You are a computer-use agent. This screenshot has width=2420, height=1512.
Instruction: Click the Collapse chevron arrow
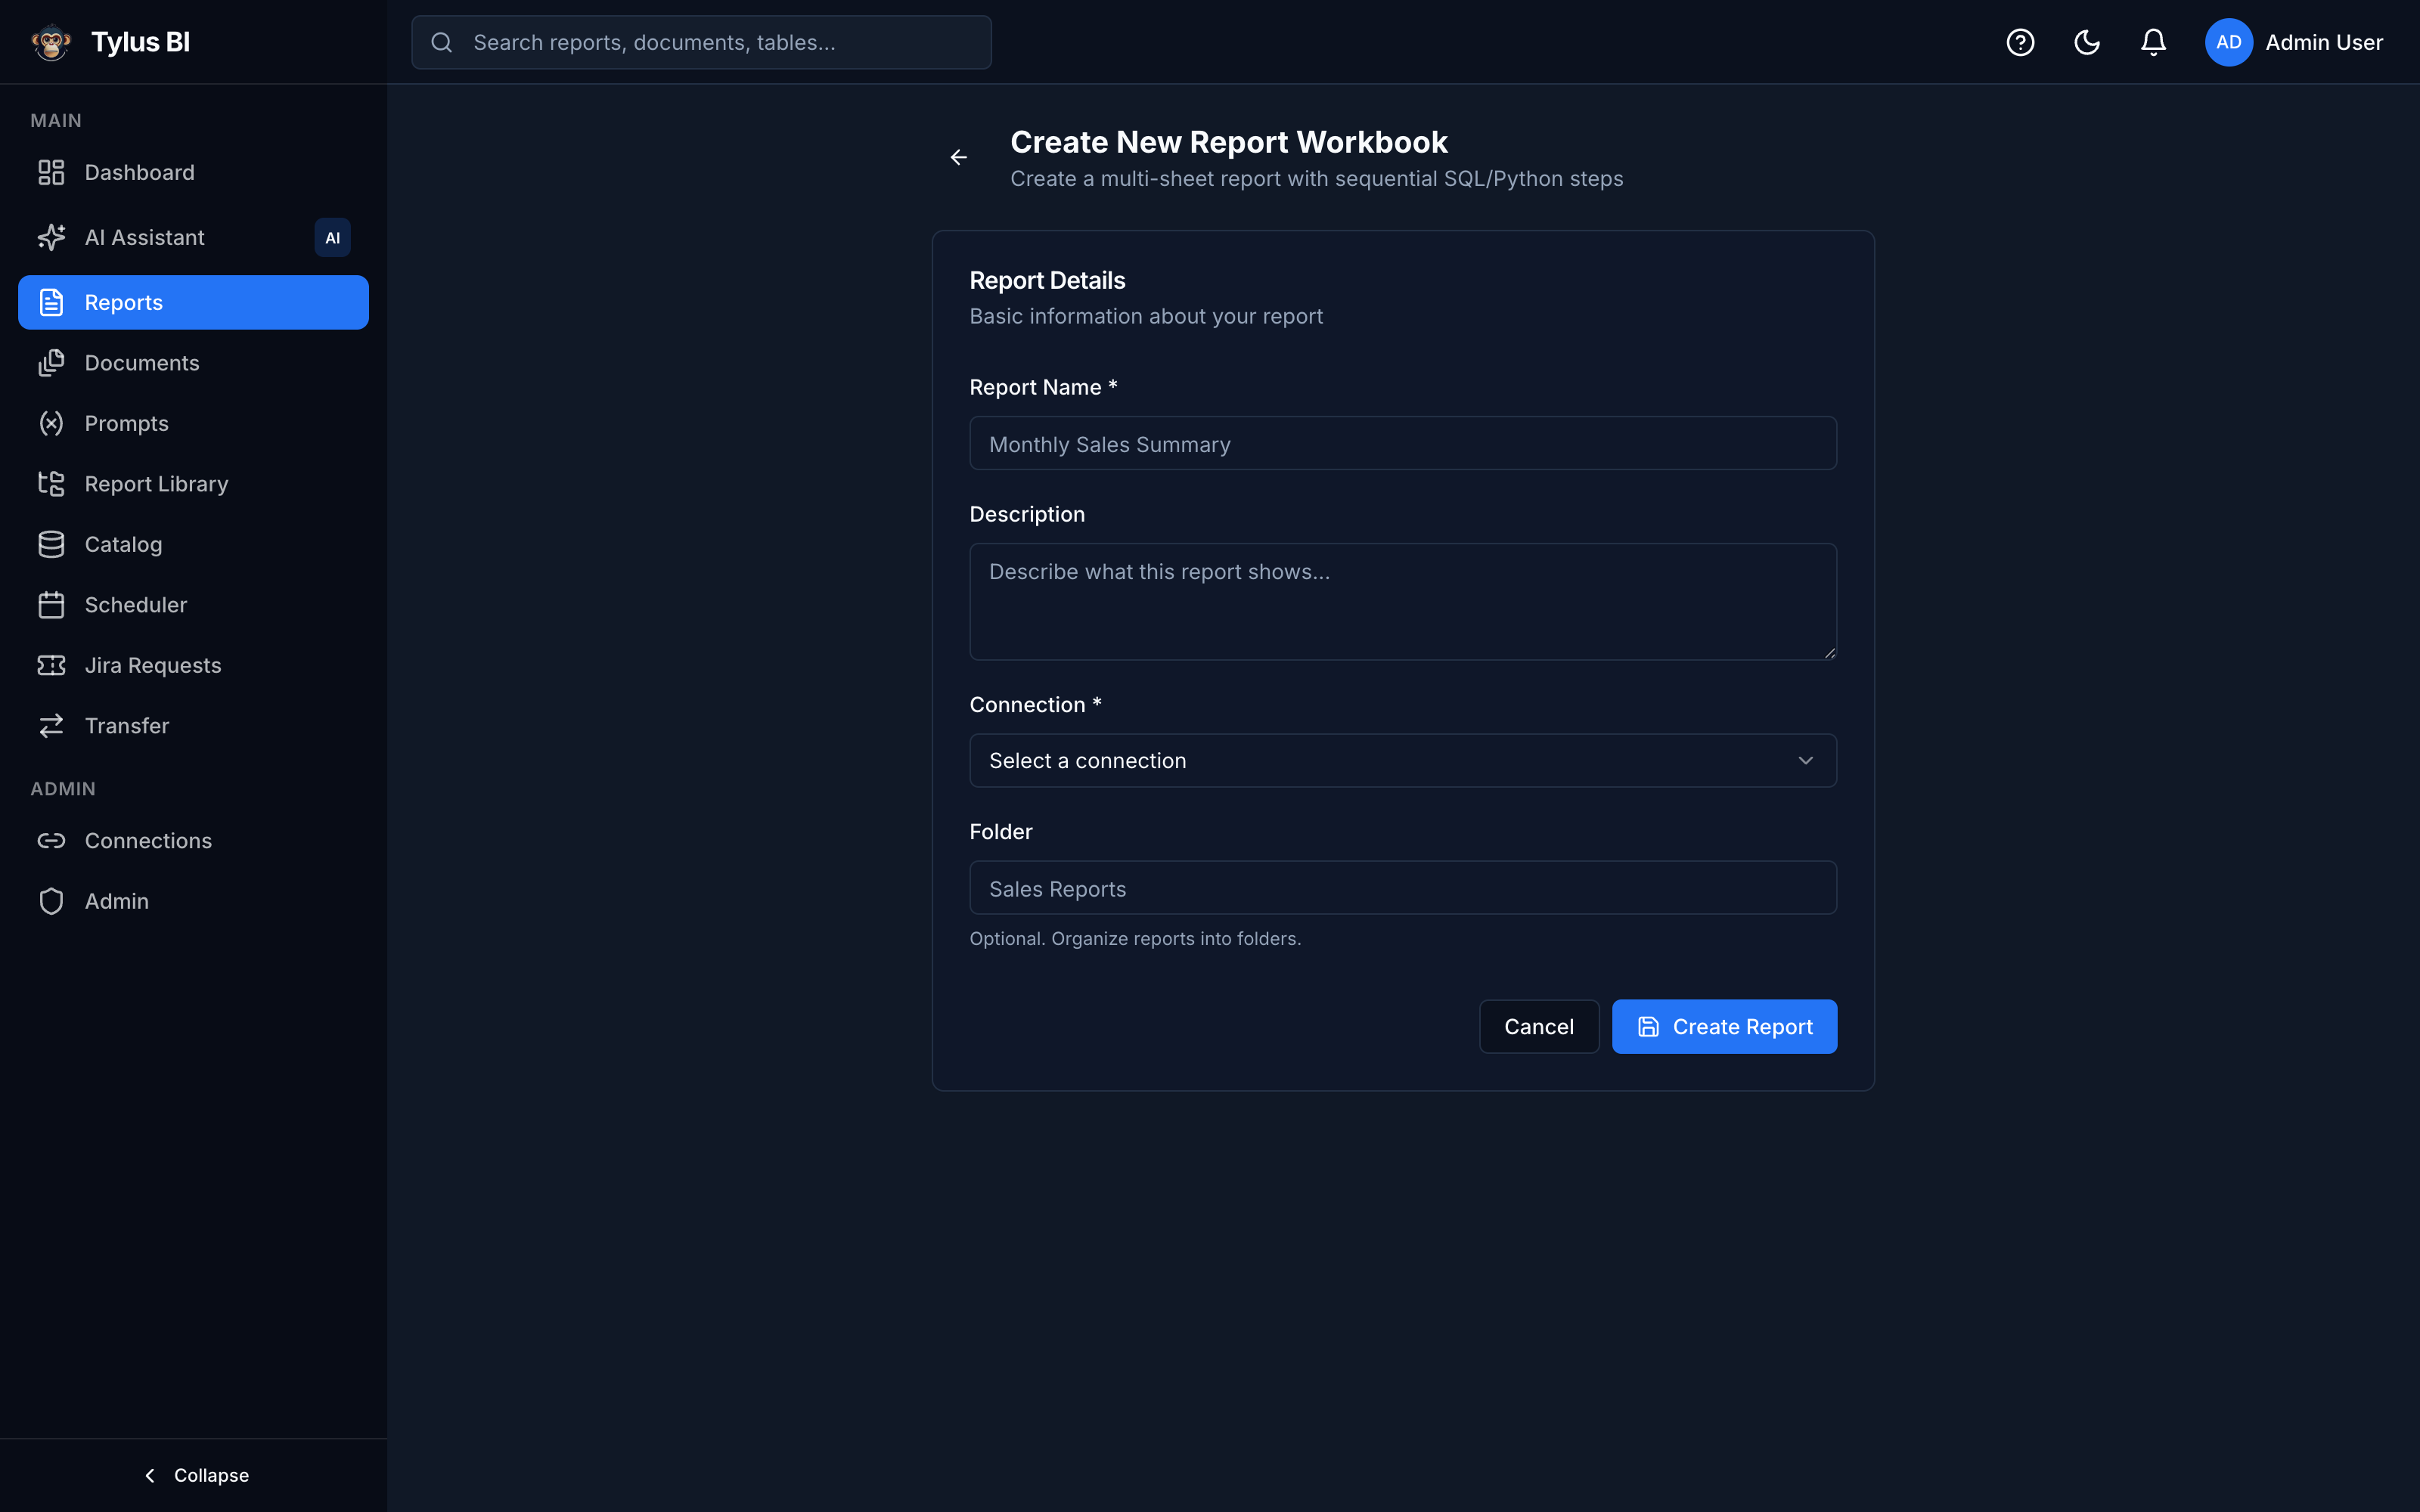tap(149, 1476)
